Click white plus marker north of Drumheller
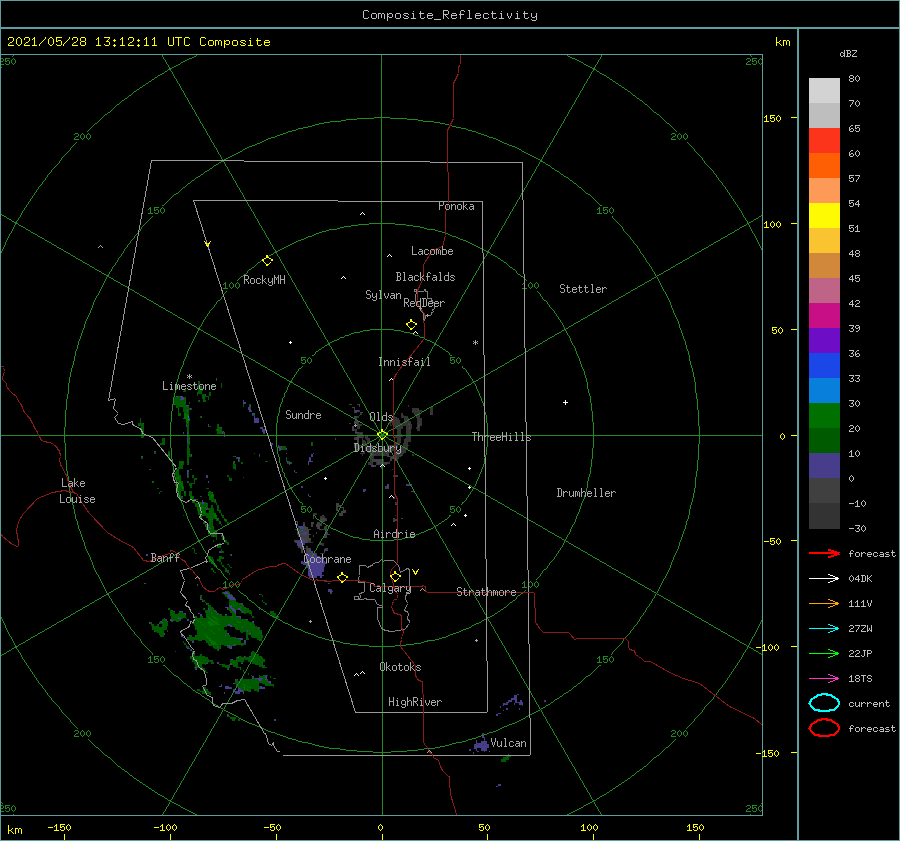Screen dimensions: 900x841 565,402
